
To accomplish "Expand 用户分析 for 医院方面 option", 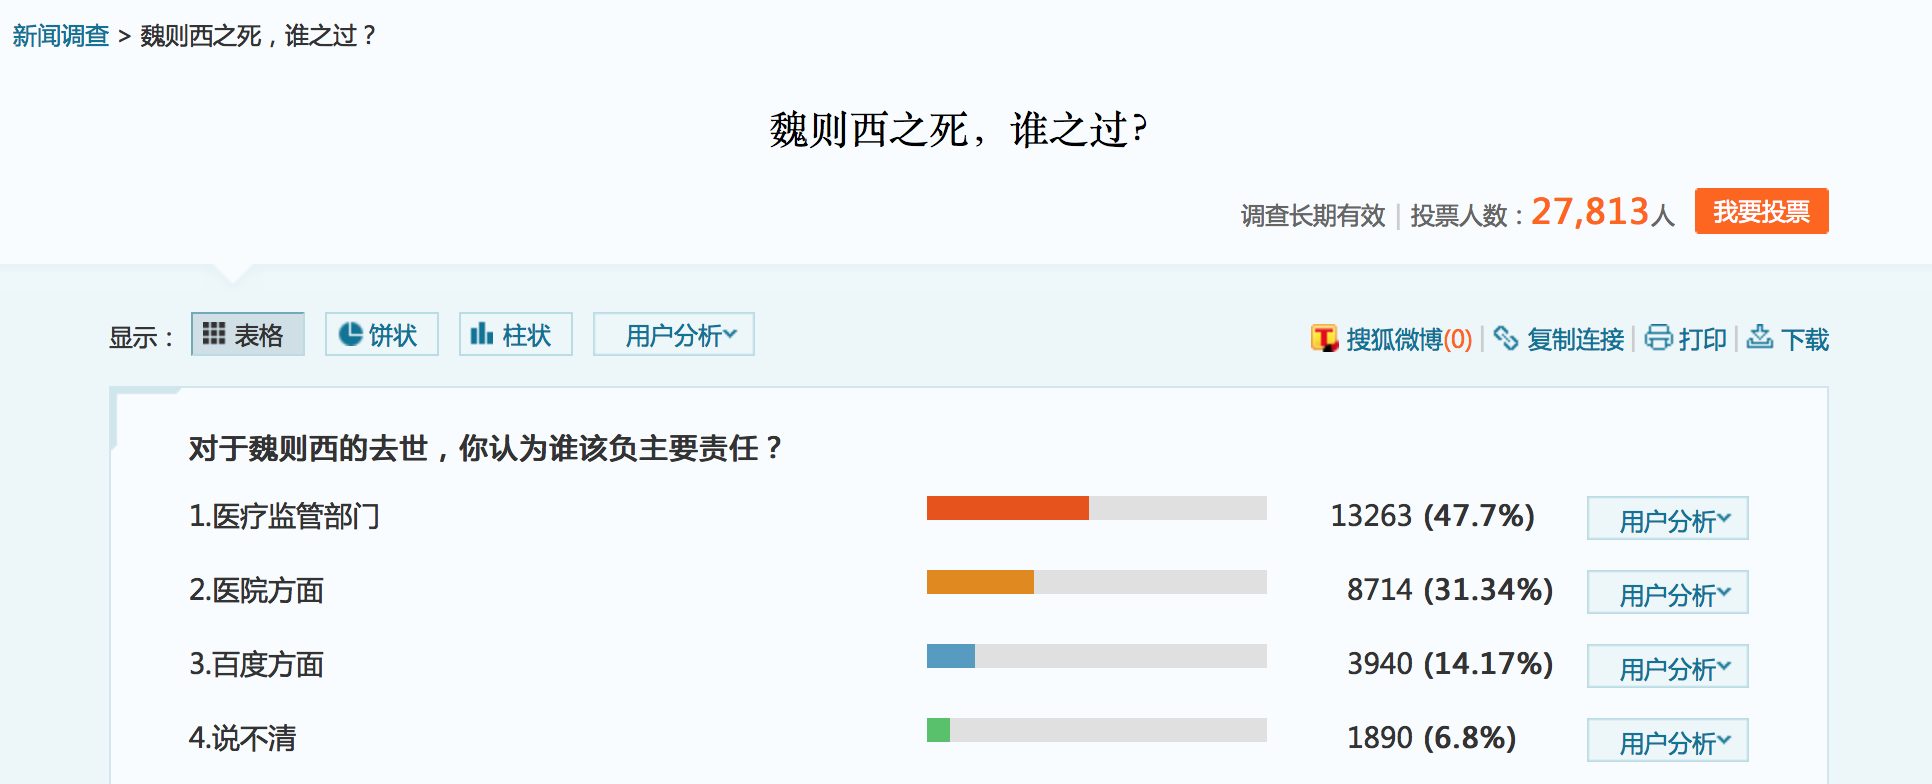I will pyautogui.click(x=1667, y=593).
